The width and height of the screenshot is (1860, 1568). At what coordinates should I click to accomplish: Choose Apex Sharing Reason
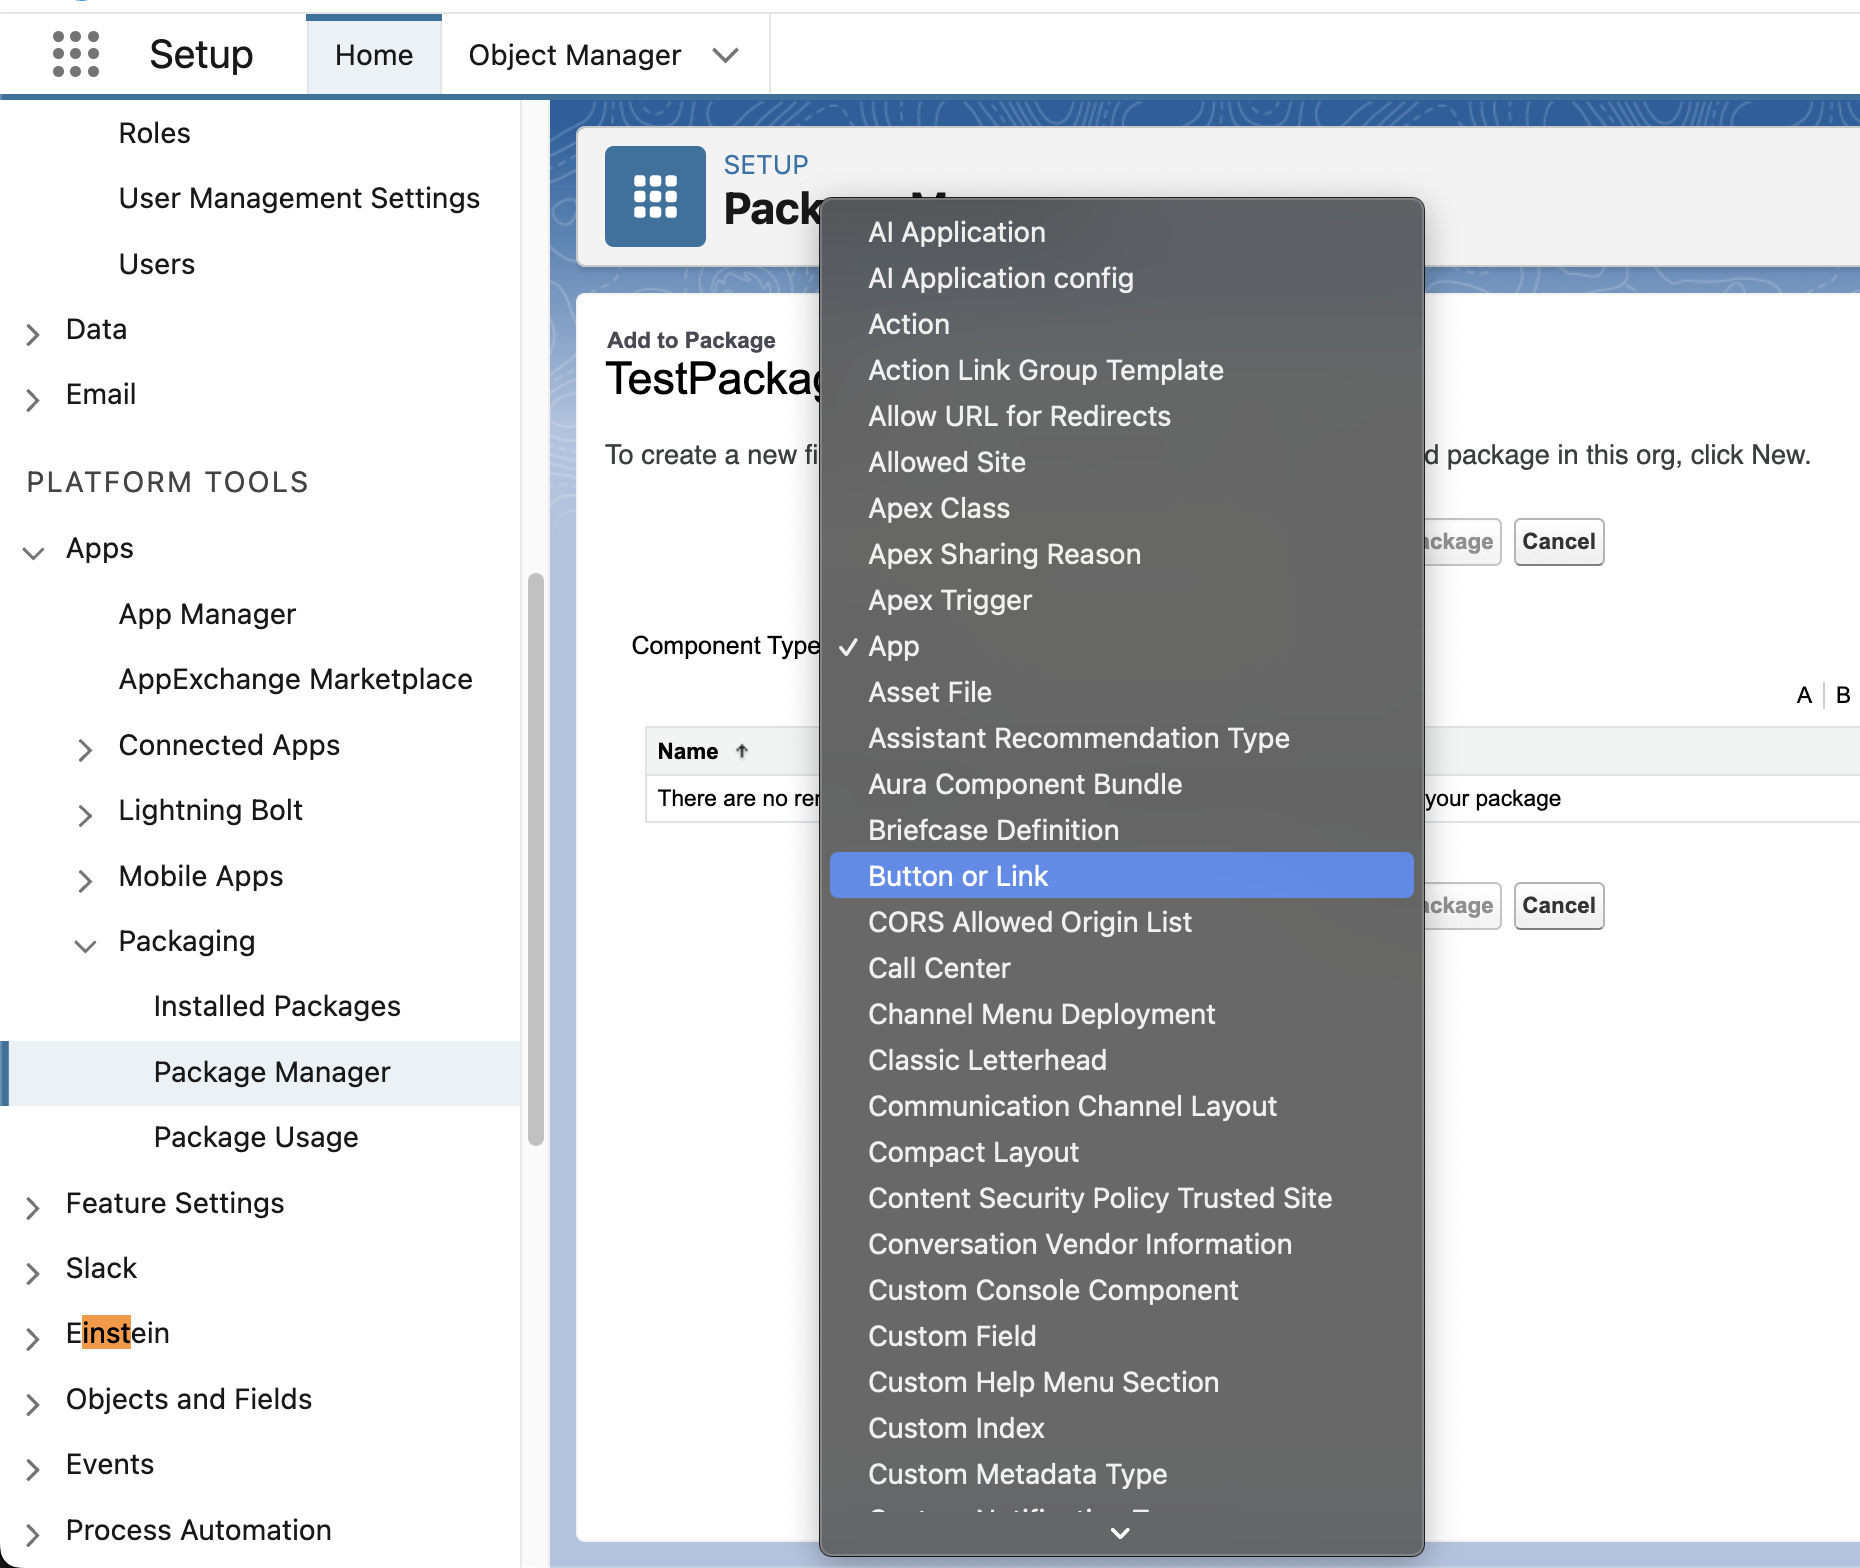click(x=1122, y=554)
